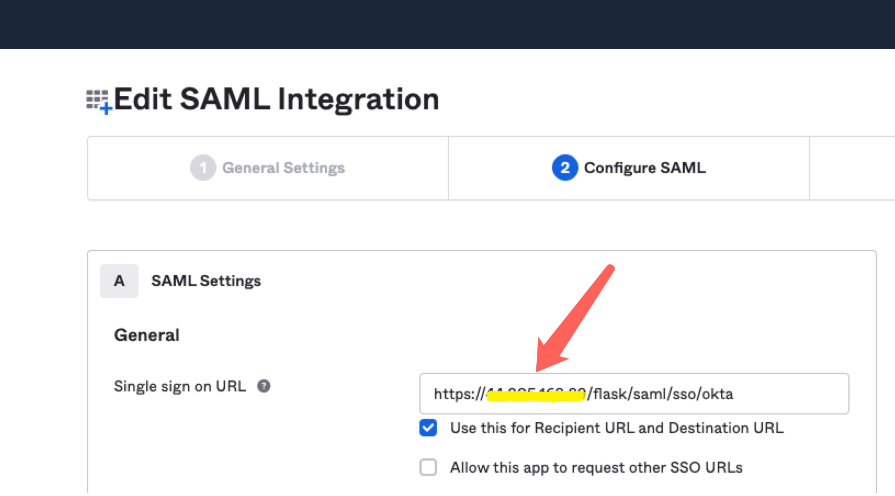Click the Edit SAML Integration heading
Viewport: 895px width, 496px height.
[277, 100]
